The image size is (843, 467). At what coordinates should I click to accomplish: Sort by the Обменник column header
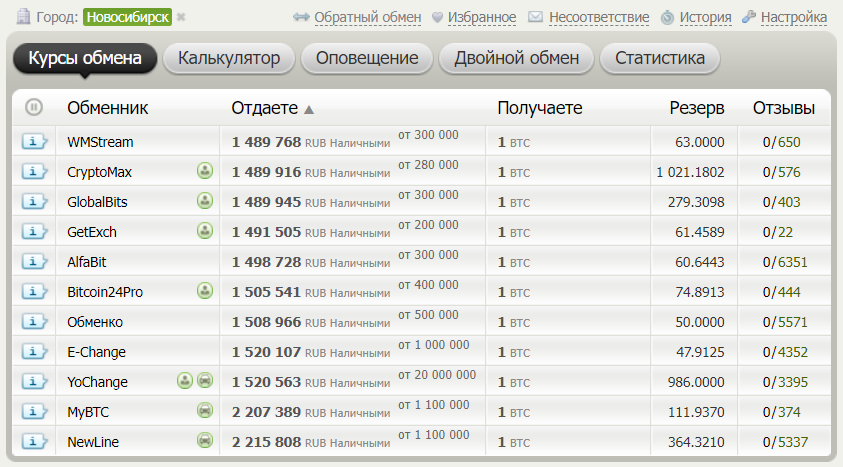pyautogui.click(x=108, y=108)
